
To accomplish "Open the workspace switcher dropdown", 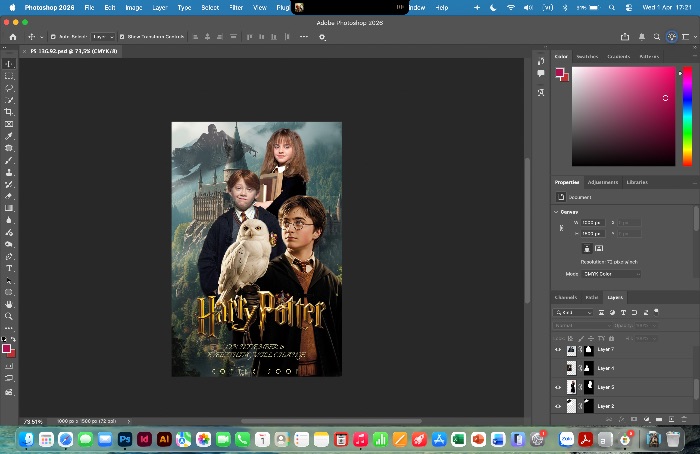I will pyautogui.click(x=688, y=37).
